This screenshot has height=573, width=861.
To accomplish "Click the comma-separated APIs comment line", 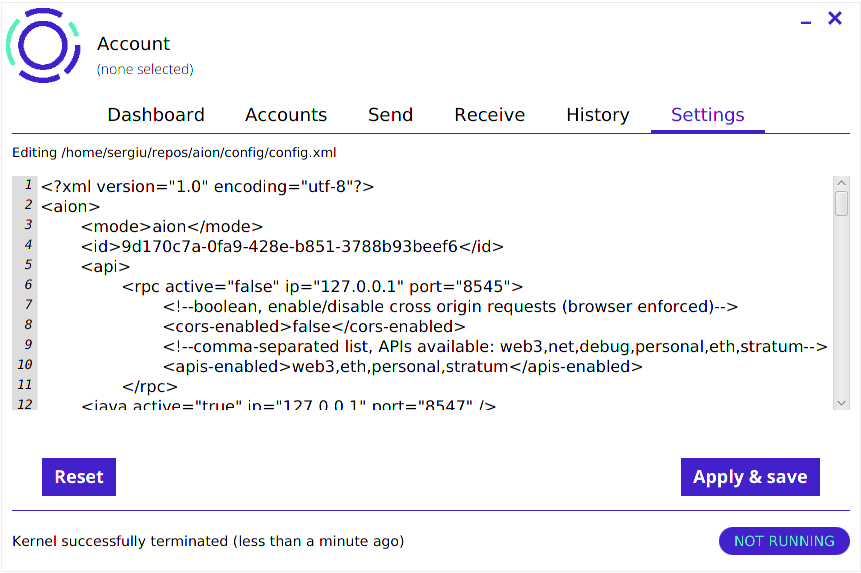I will click(495, 346).
